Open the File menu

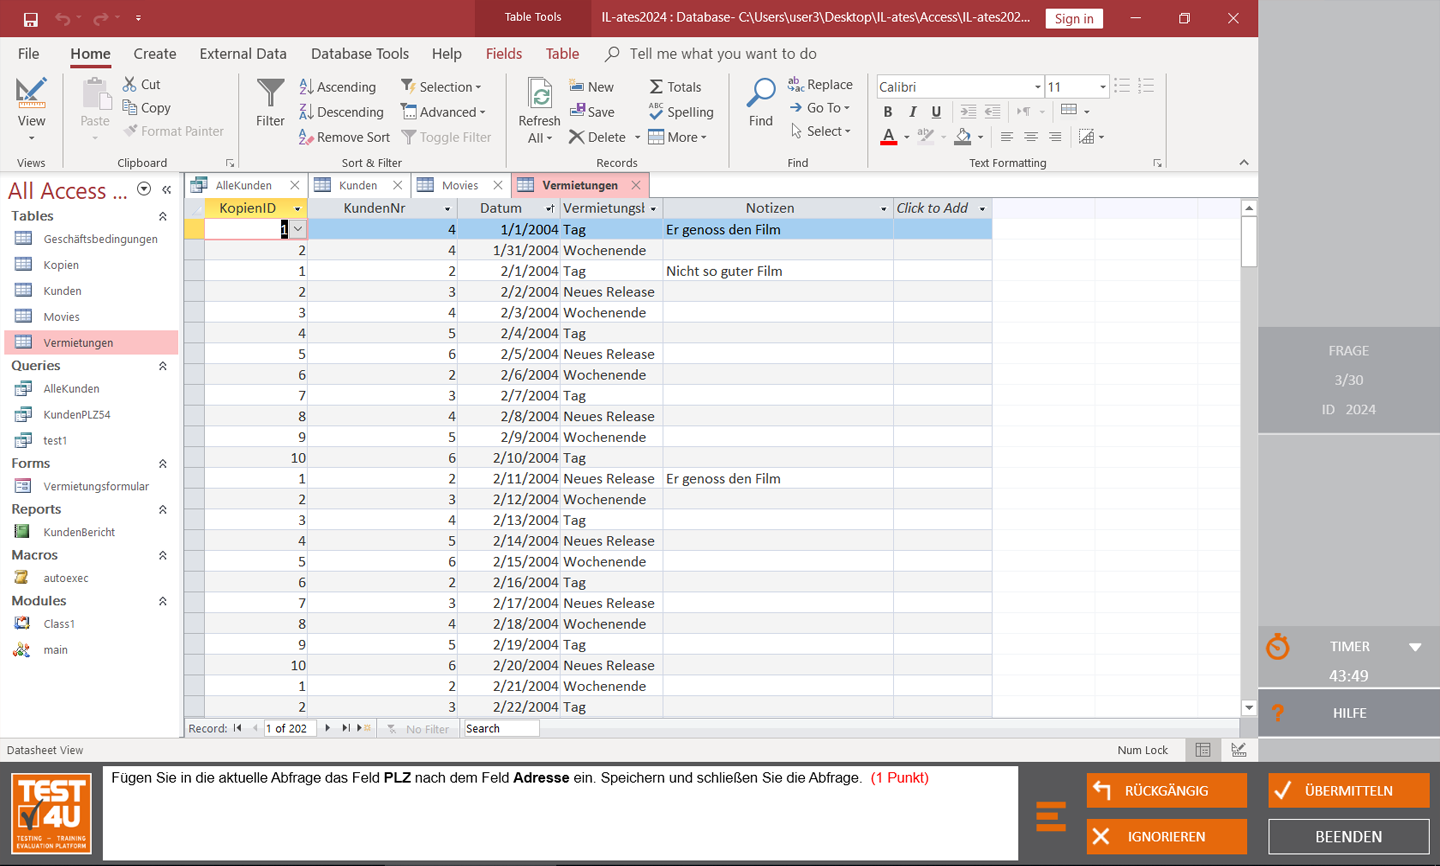pyautogui.click(x=29, y=54)
